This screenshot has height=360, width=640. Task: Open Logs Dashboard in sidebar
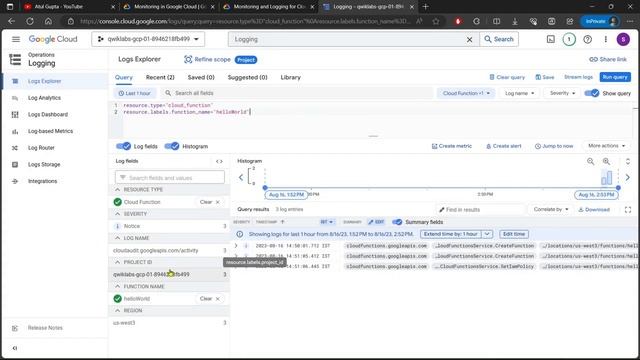pos(48,115)
